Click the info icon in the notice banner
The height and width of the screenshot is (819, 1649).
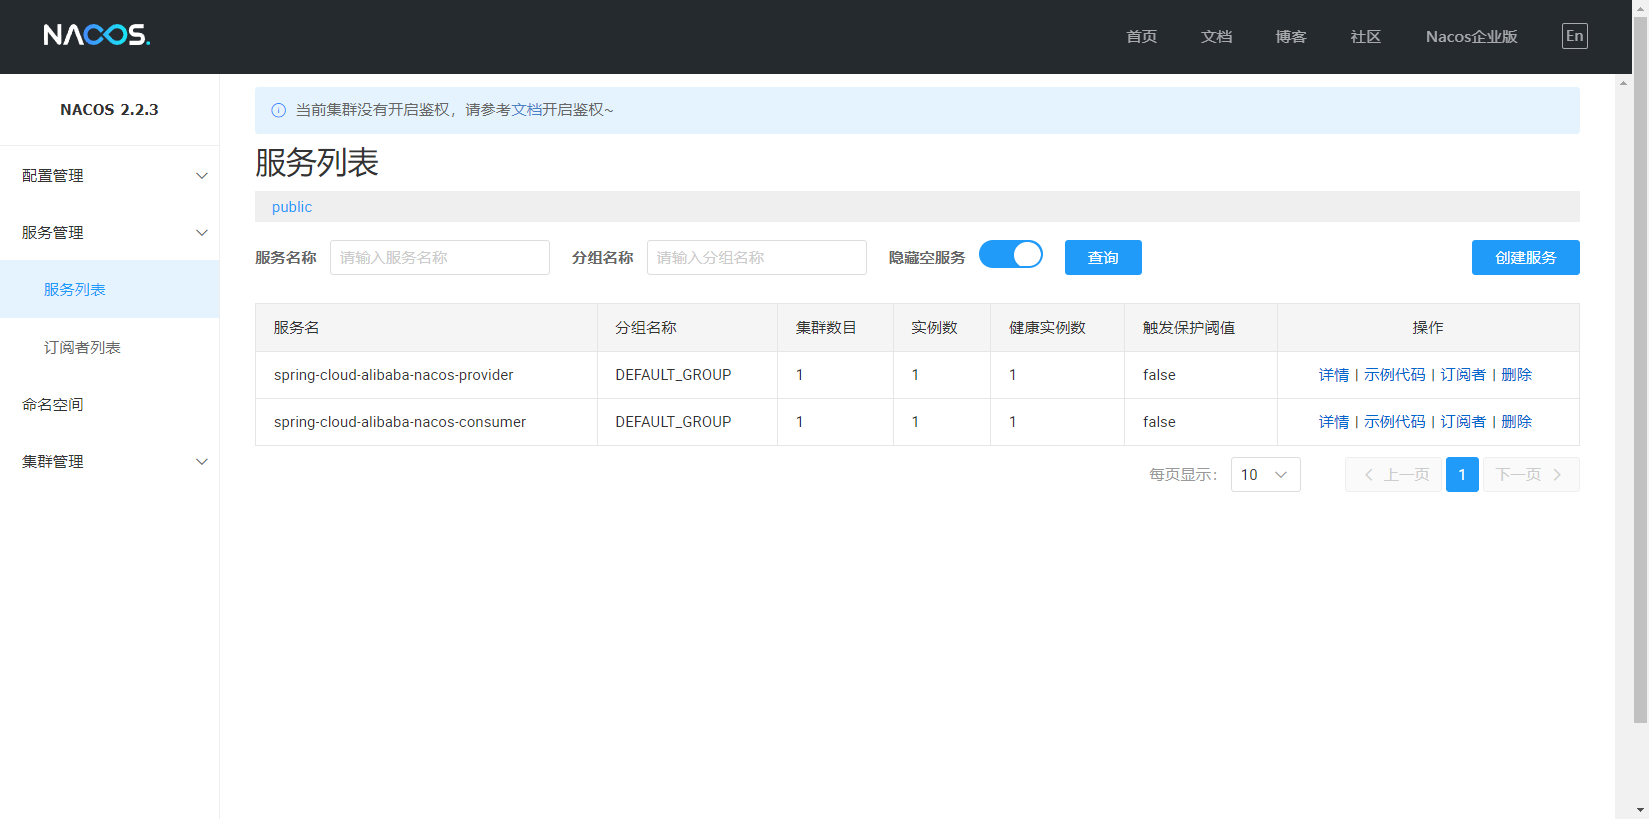click(278, 110)
